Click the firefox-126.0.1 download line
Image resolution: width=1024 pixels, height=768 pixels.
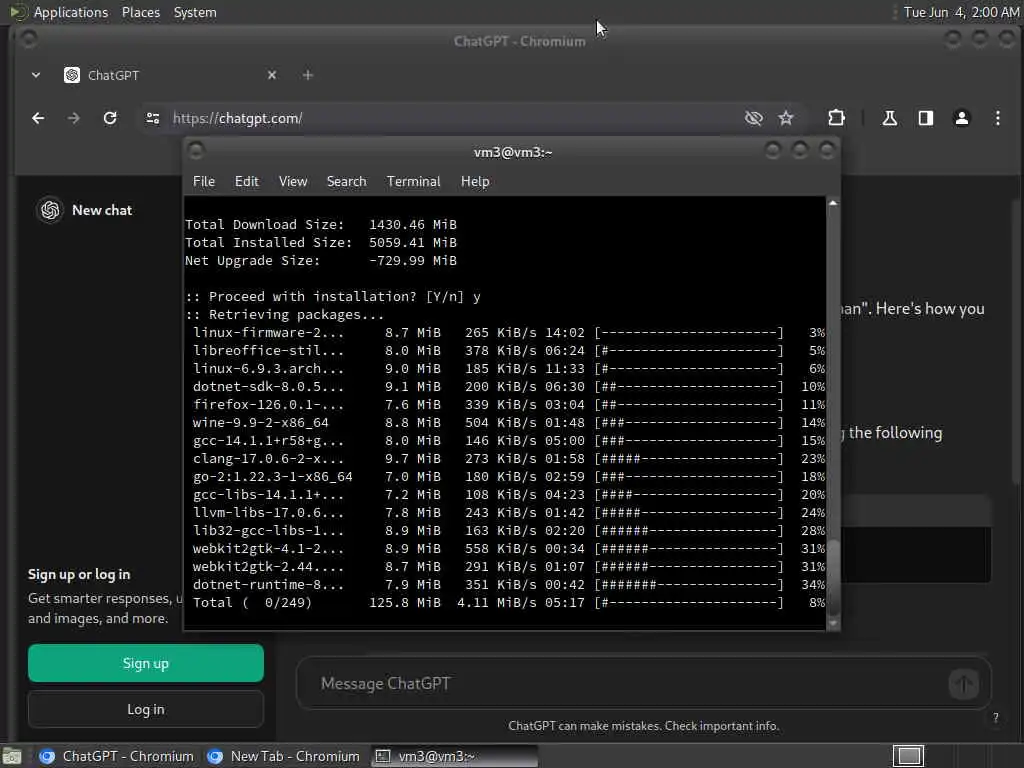tap(509, 404)
